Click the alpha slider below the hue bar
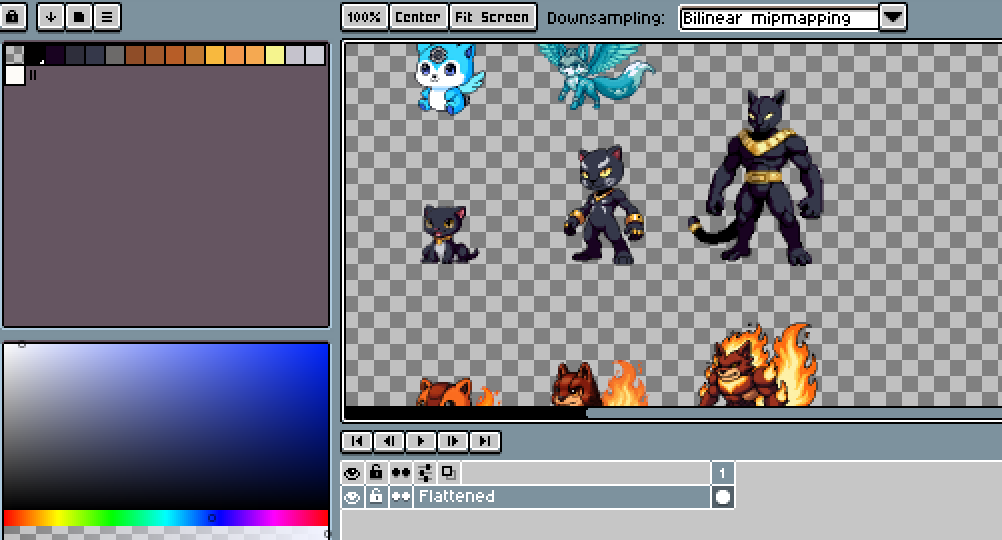Viewport: 1002px width, 540px height. tap(166, 533)
